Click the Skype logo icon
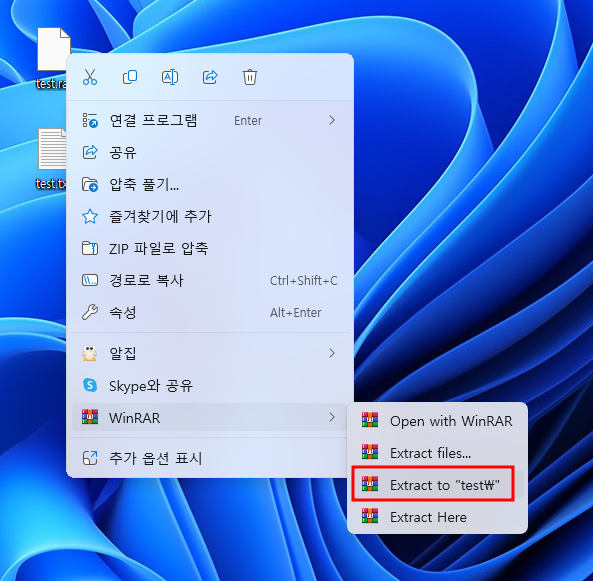 click(90, 385)
